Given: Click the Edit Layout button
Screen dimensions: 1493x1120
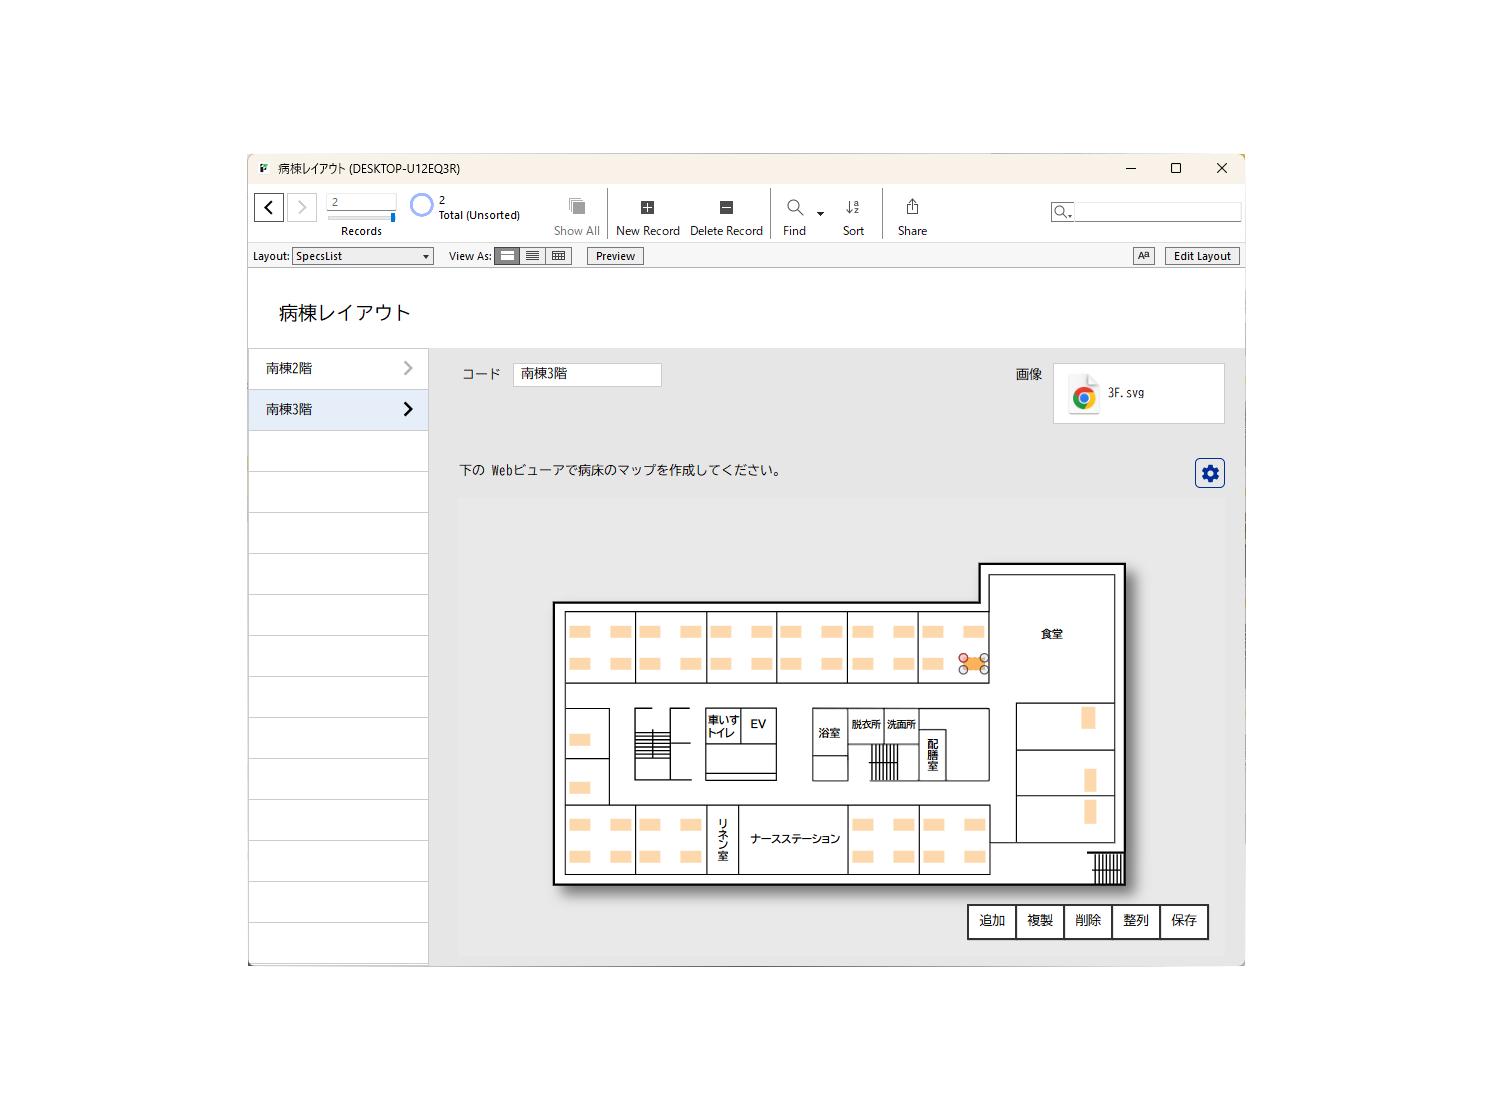Looking at the screenshot, I should tap(1202, 256).
